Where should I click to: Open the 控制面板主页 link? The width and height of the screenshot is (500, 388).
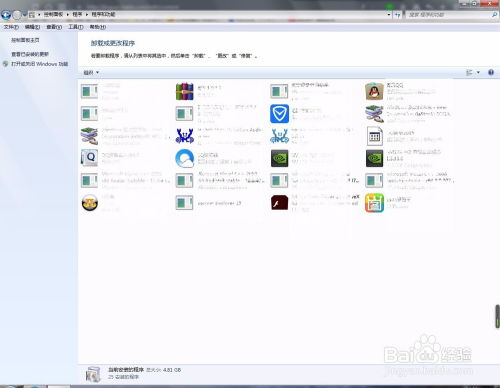pyautogui.click(x=25, y=40)
